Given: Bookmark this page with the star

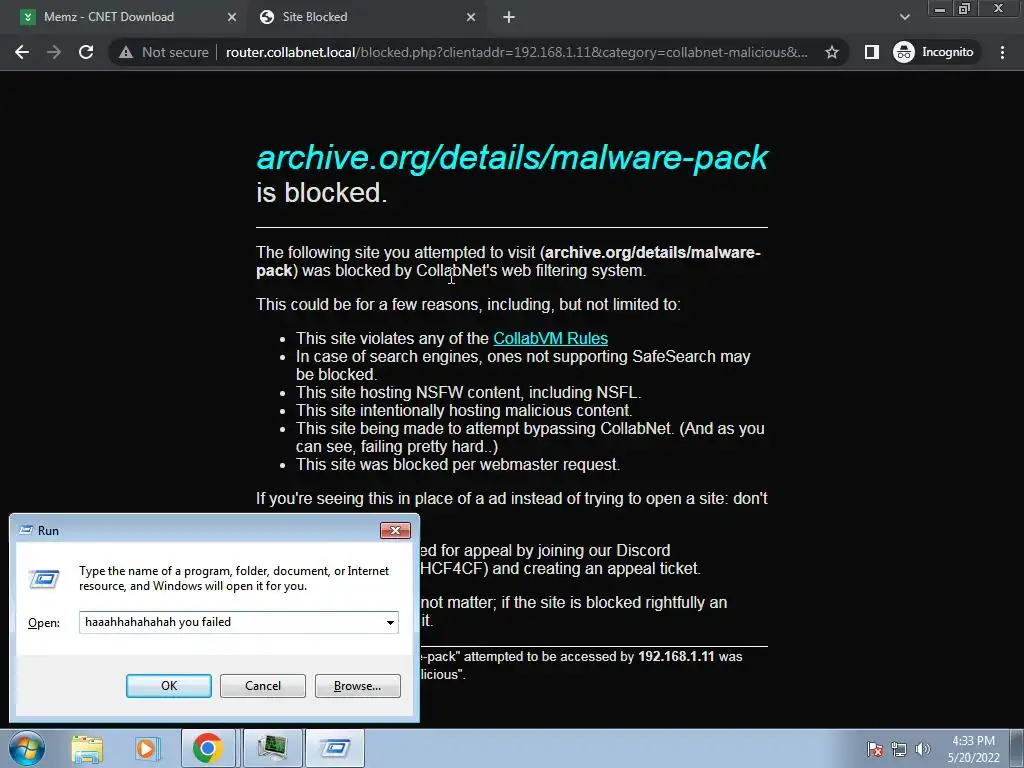Looking at the screenshot, I should point(831,52).
